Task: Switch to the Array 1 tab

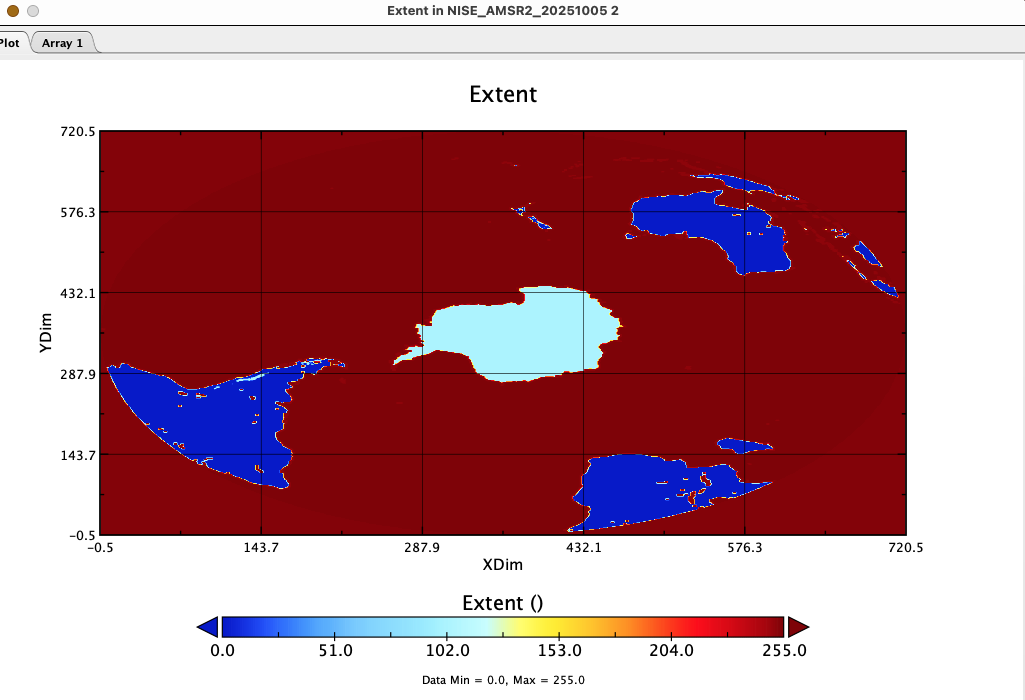Action: [62, 43]
